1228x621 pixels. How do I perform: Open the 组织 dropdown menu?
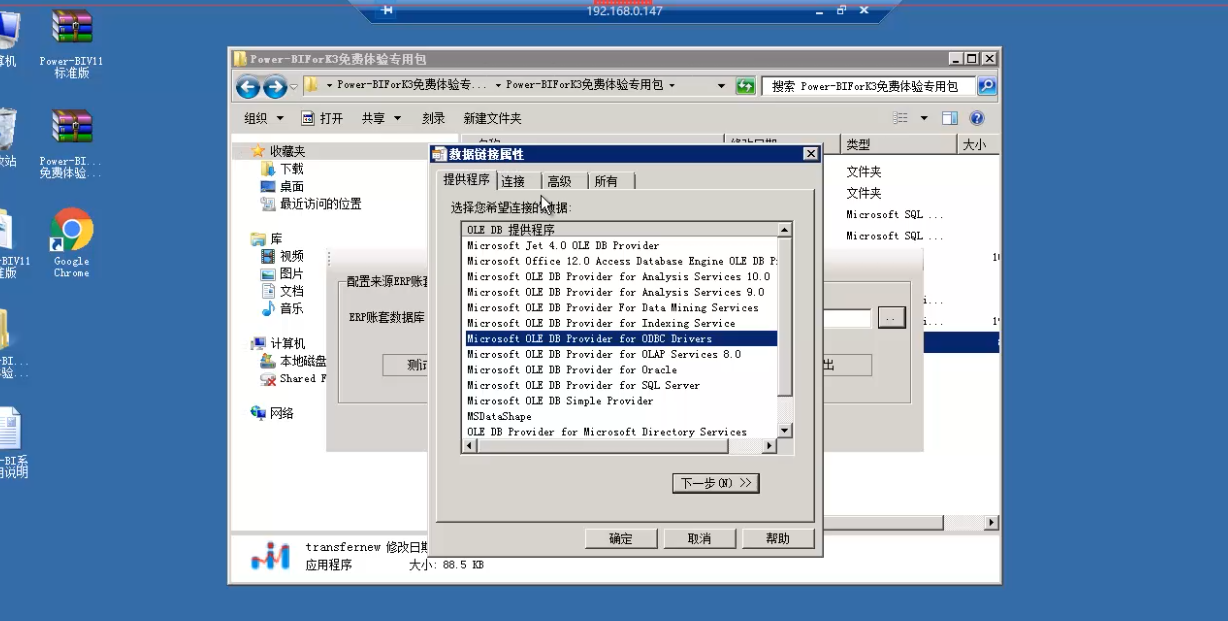click(263, 118)
